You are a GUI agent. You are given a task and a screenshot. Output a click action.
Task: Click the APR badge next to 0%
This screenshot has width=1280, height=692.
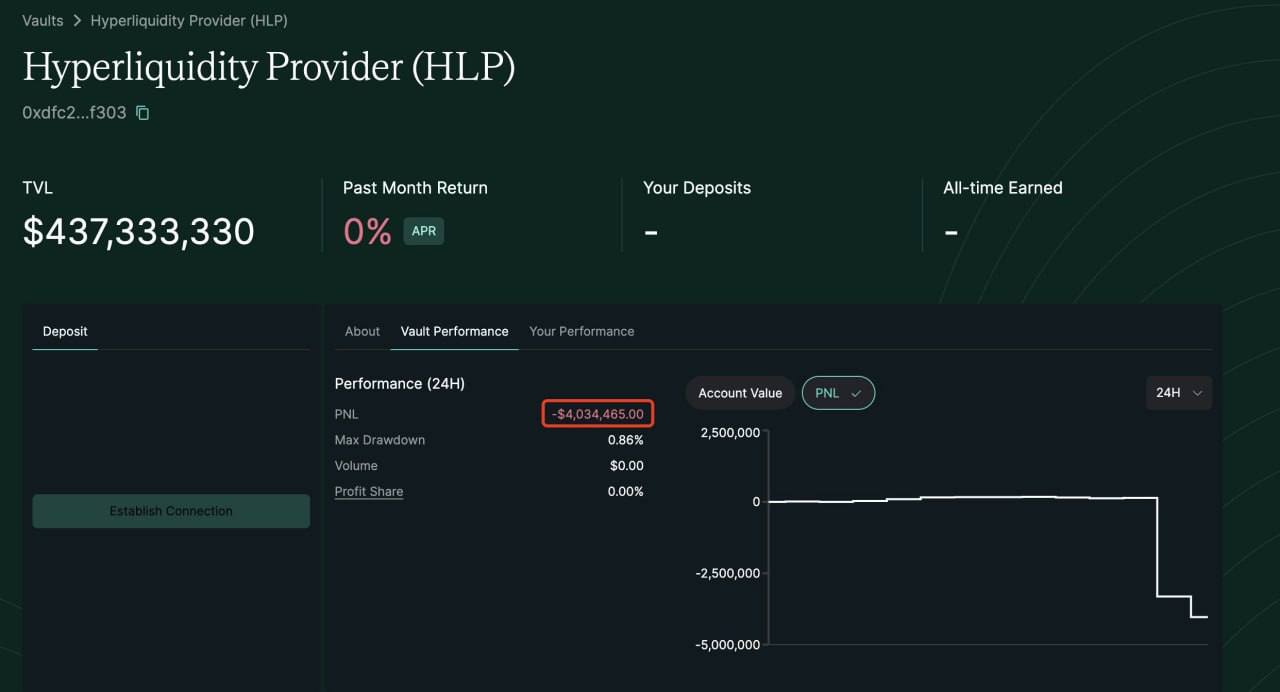point(424,231)
